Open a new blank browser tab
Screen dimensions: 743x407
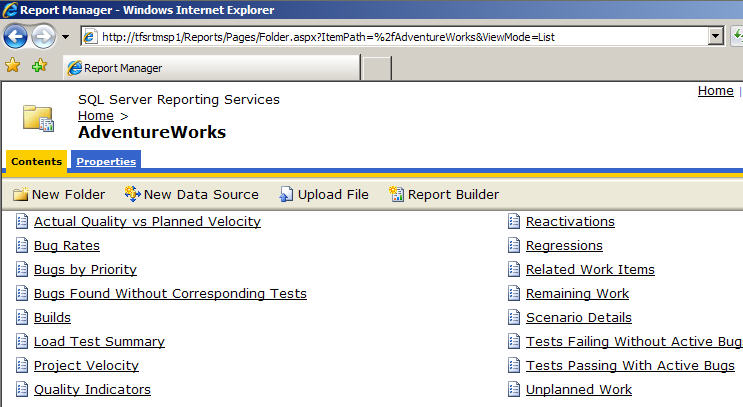[x=377, y=68]
